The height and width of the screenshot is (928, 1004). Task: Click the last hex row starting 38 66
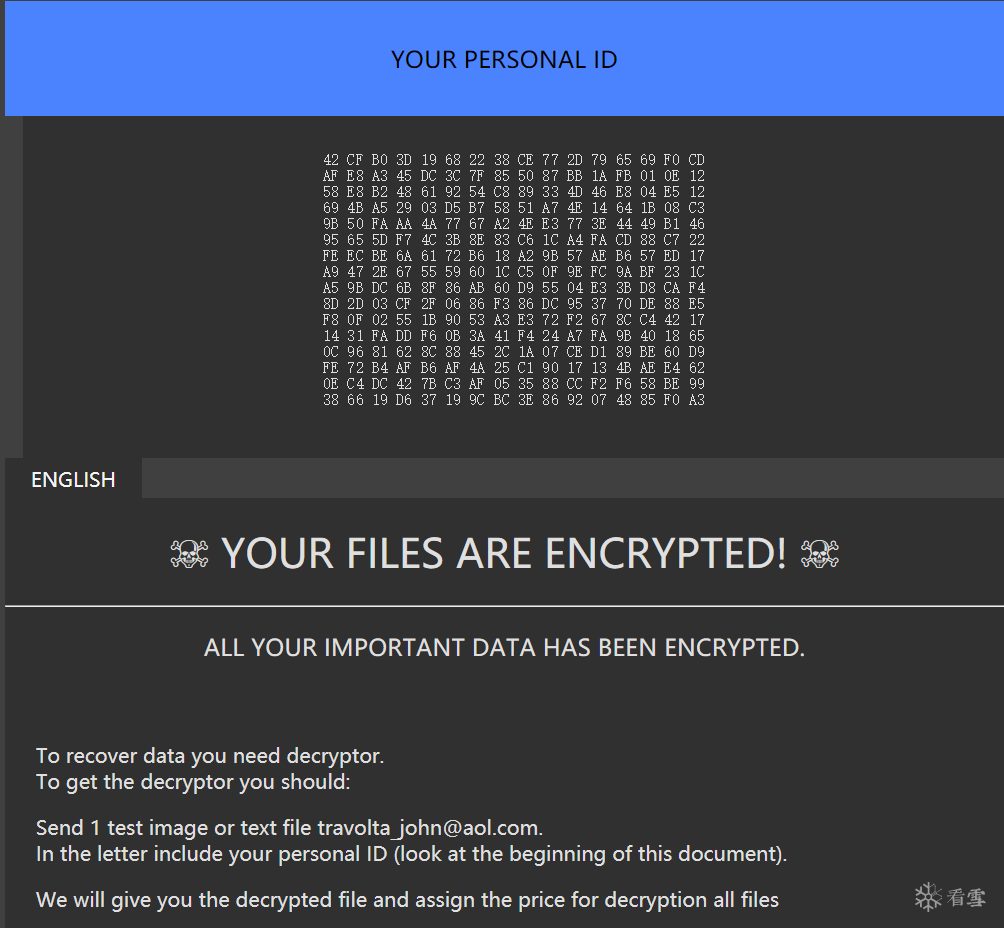coord(514,400)
